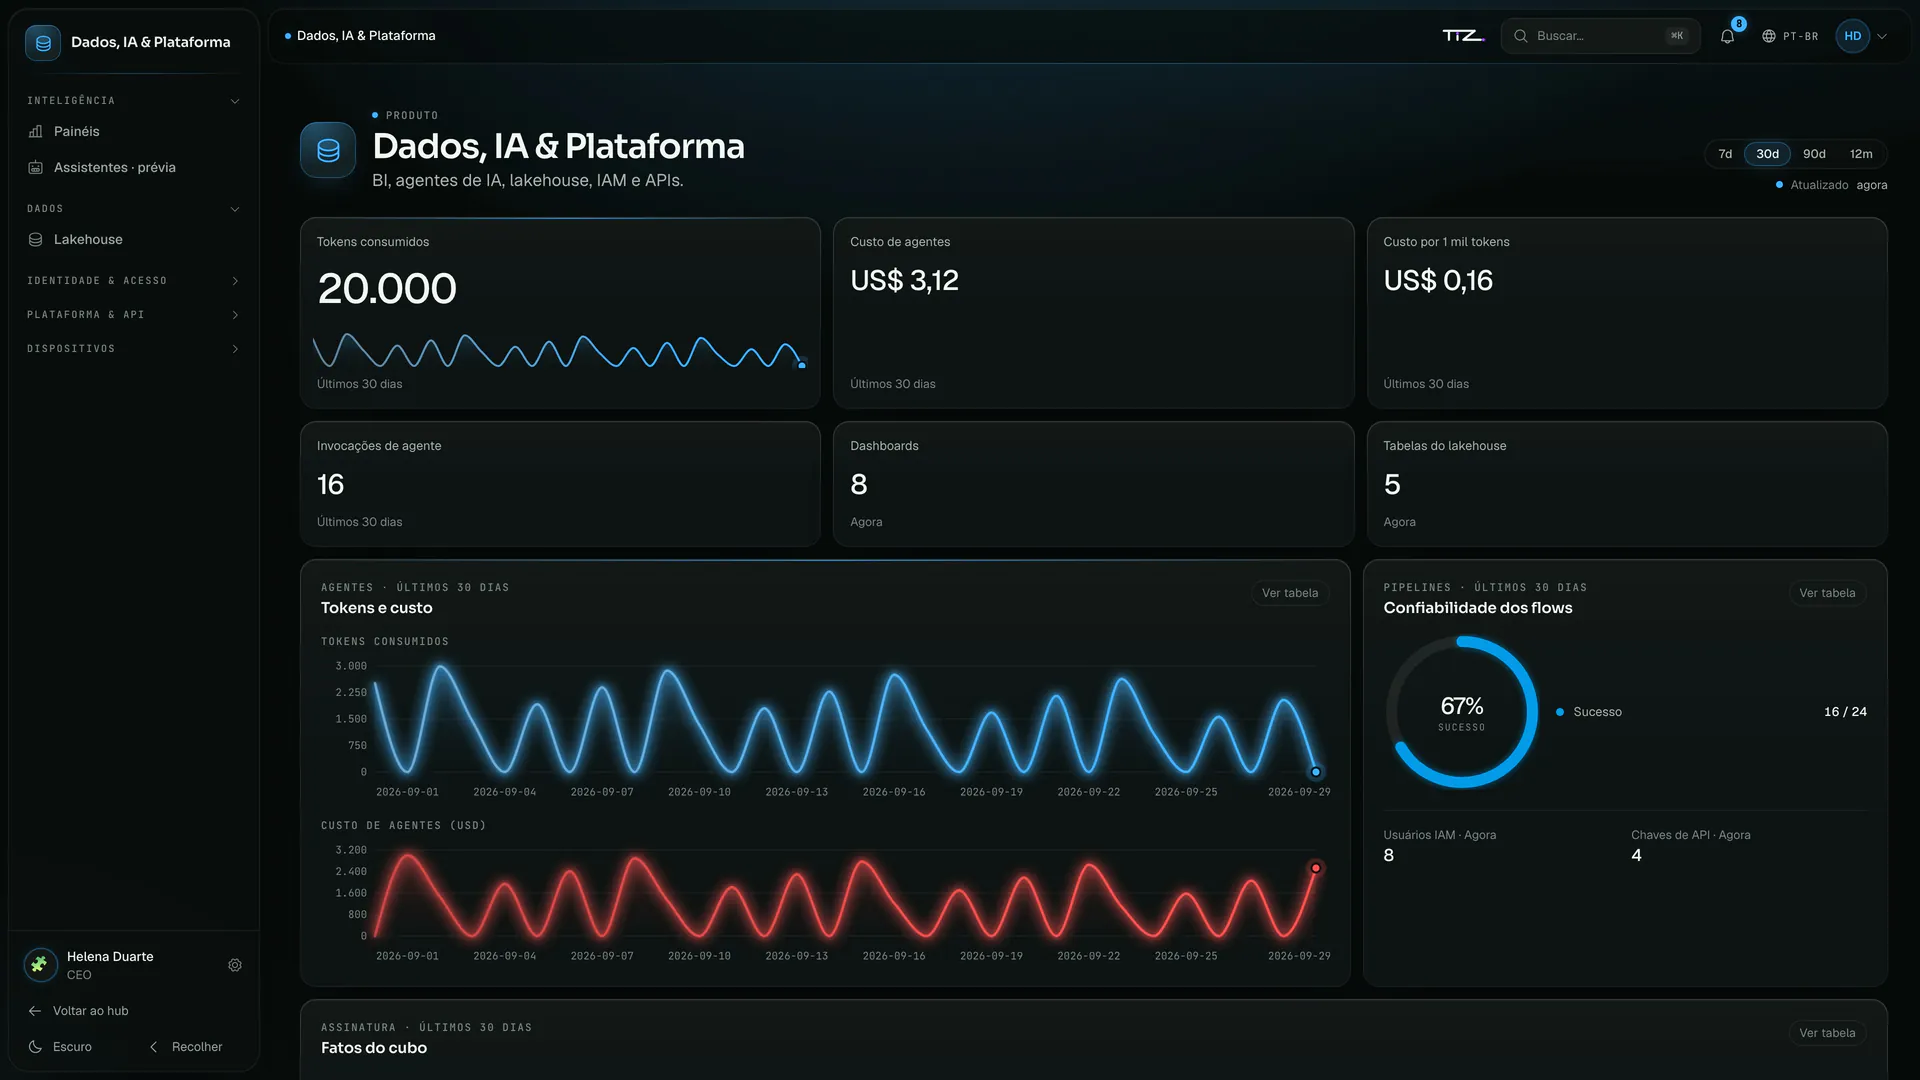Click the Tokens consumidos sparkline

coord(559,352)
